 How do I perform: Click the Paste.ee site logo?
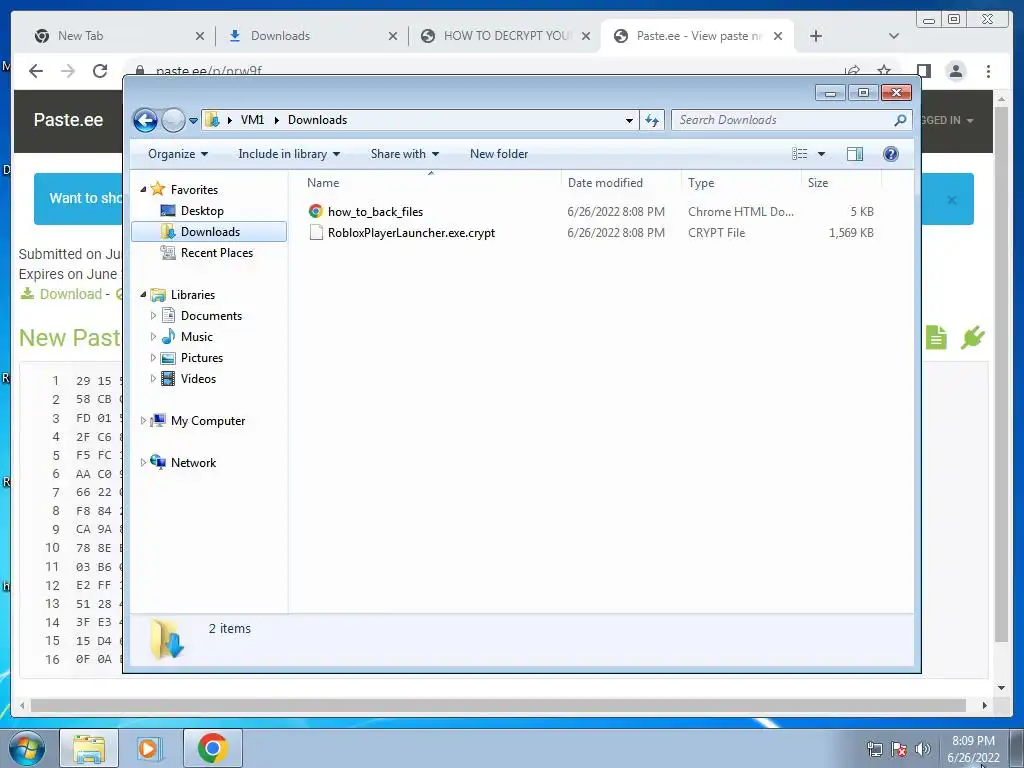(x=69, y=120)
